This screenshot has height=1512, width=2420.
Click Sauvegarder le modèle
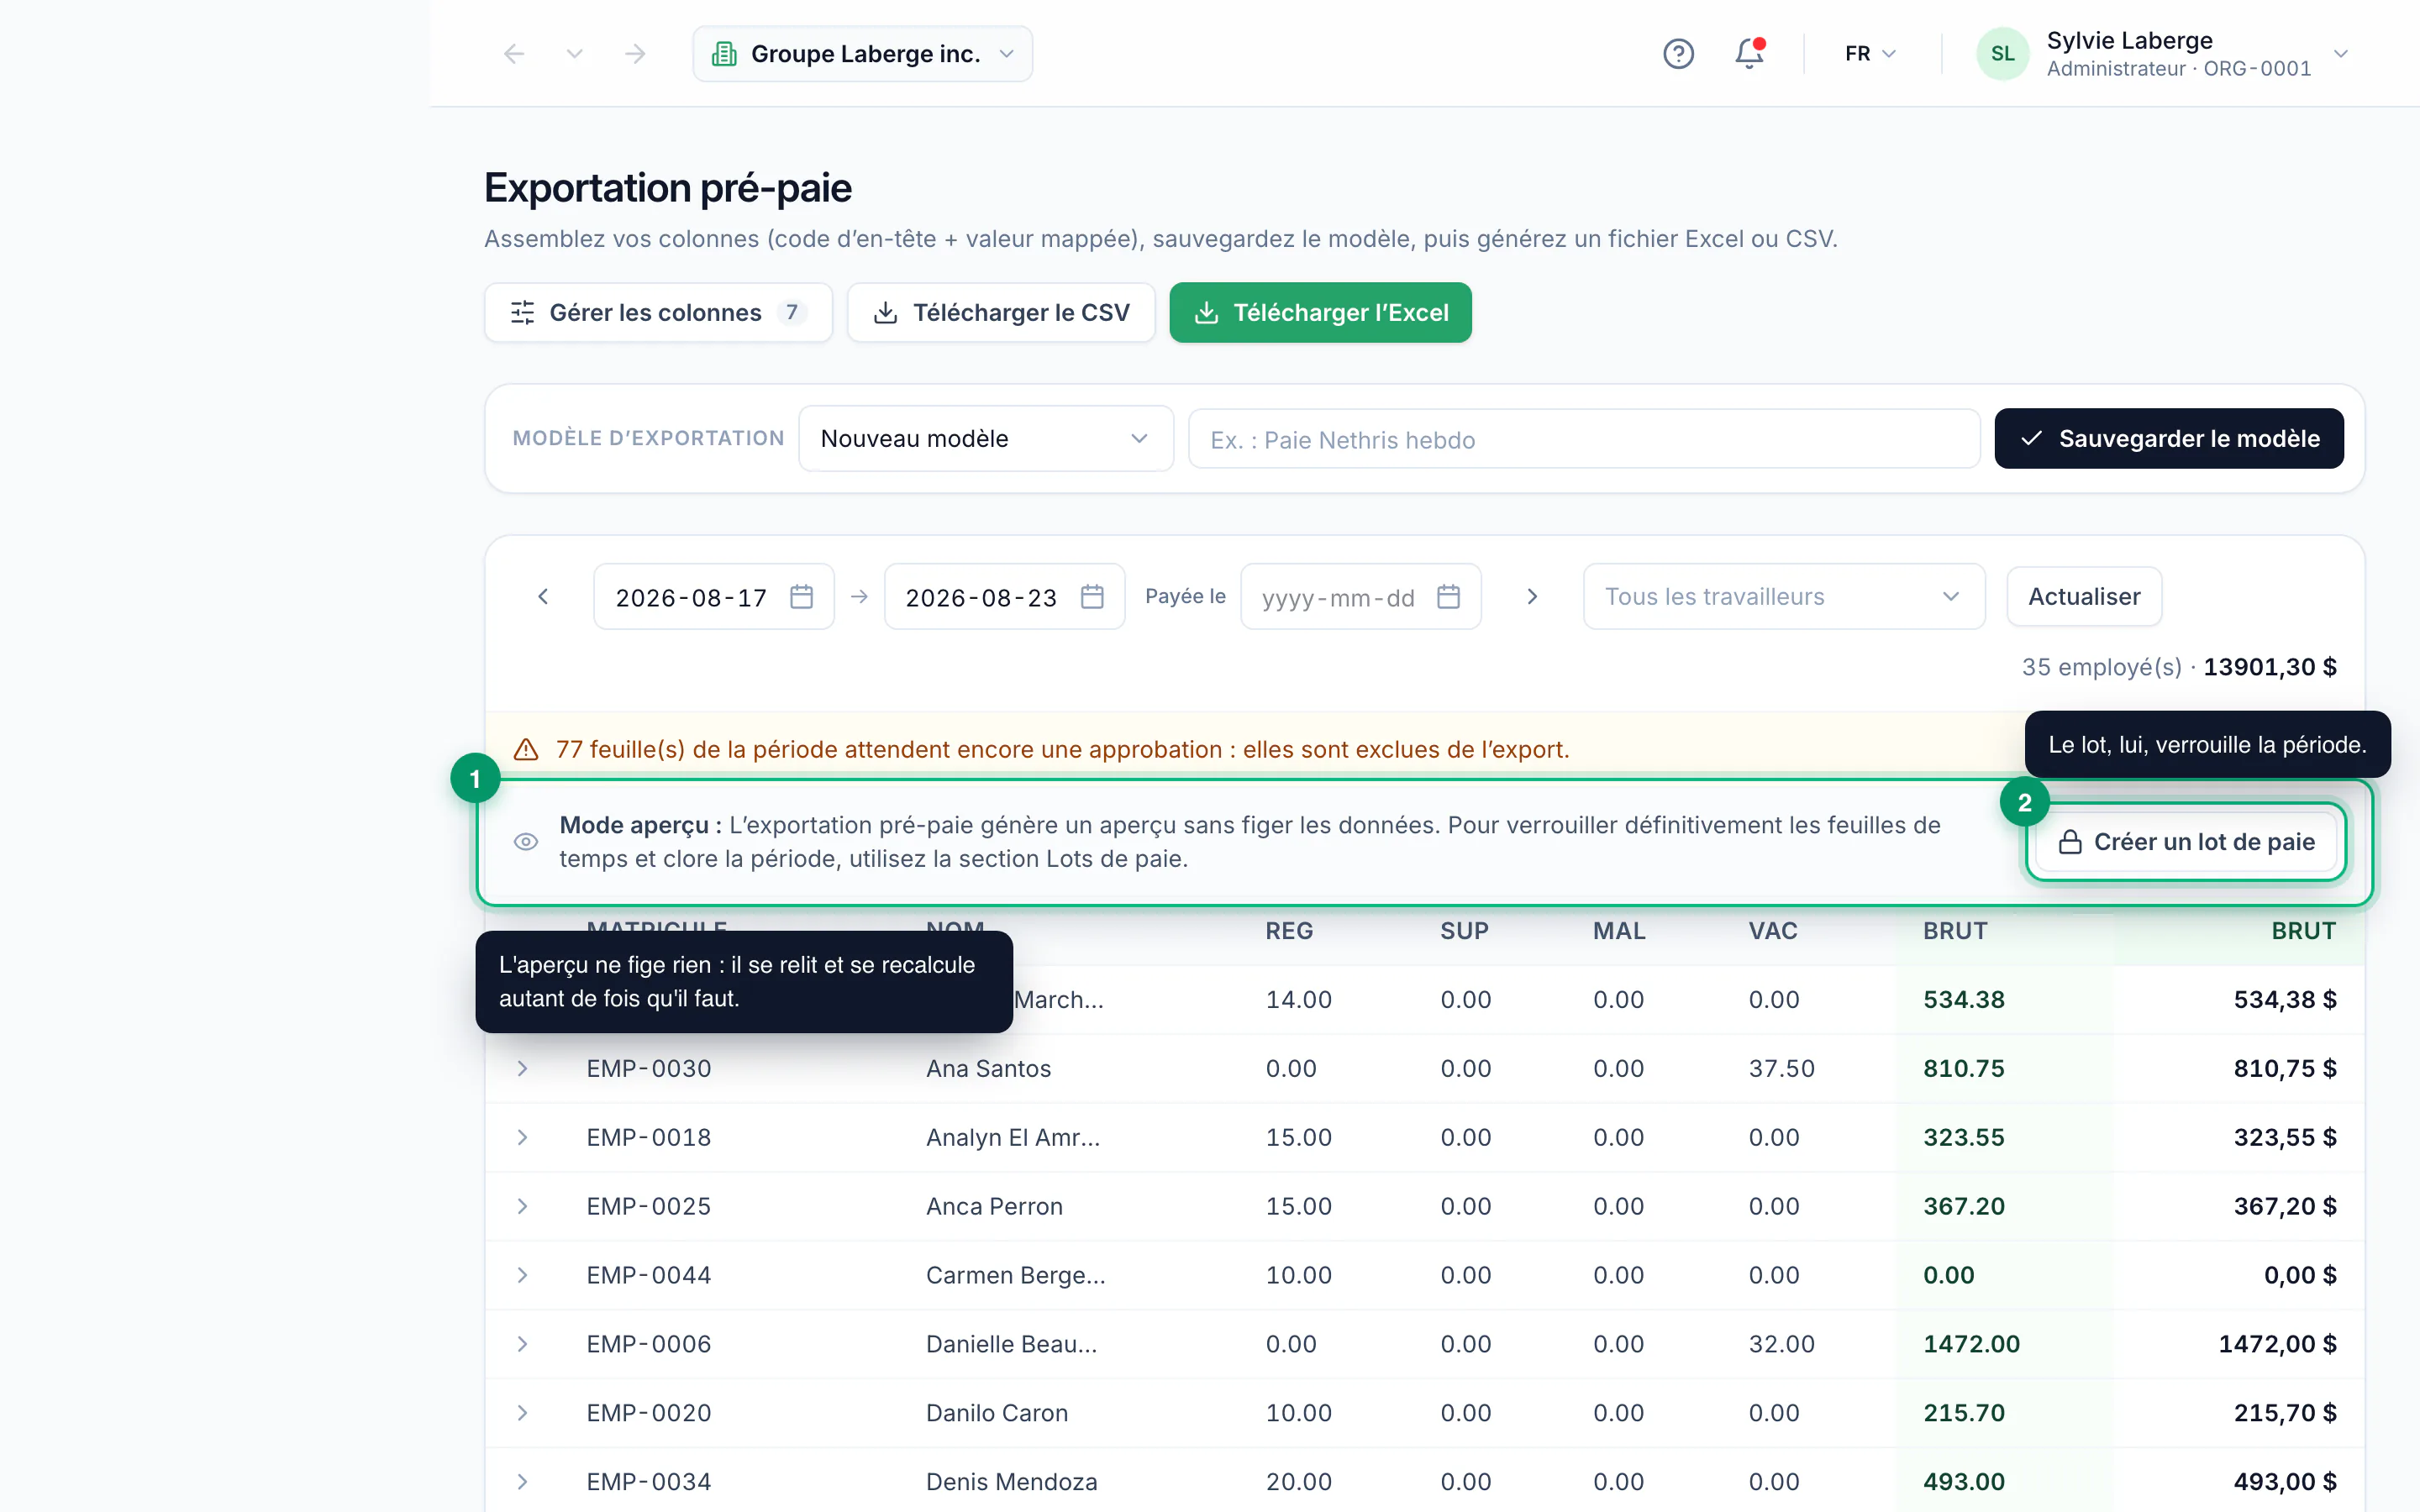pyautogui.click(x=2169, y=438)
